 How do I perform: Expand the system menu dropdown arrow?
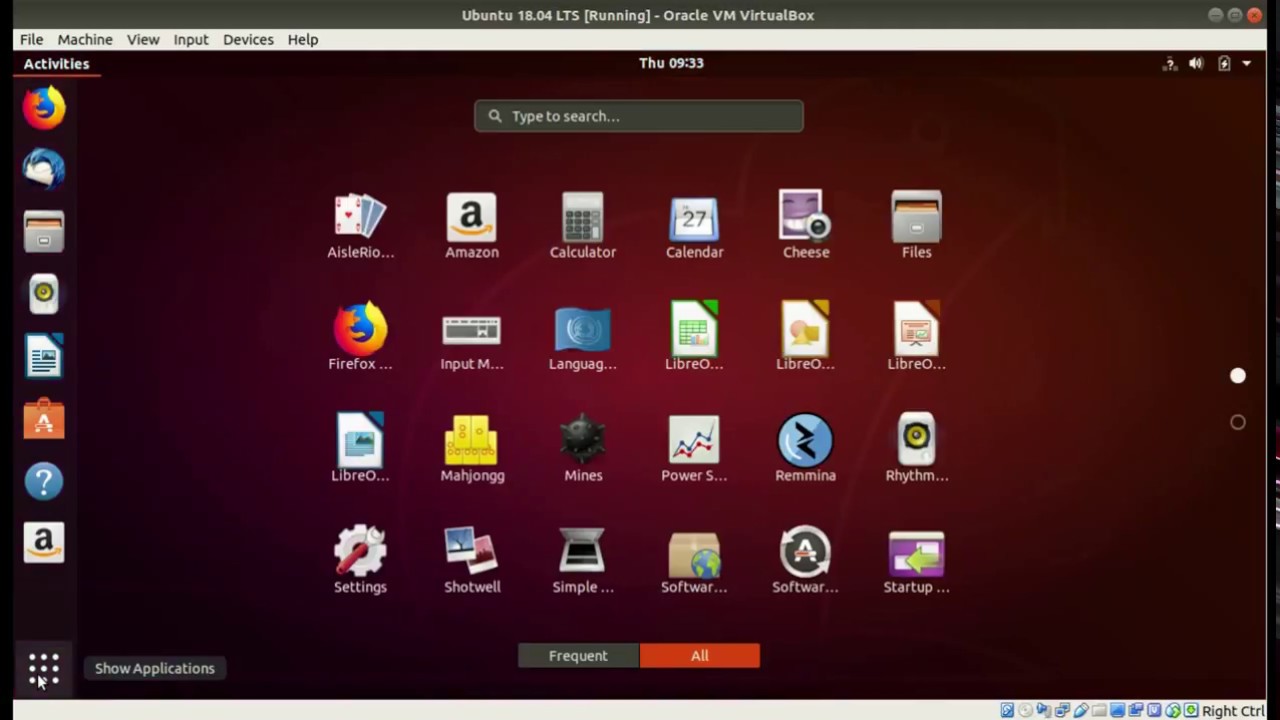(x=1247, y=64)
